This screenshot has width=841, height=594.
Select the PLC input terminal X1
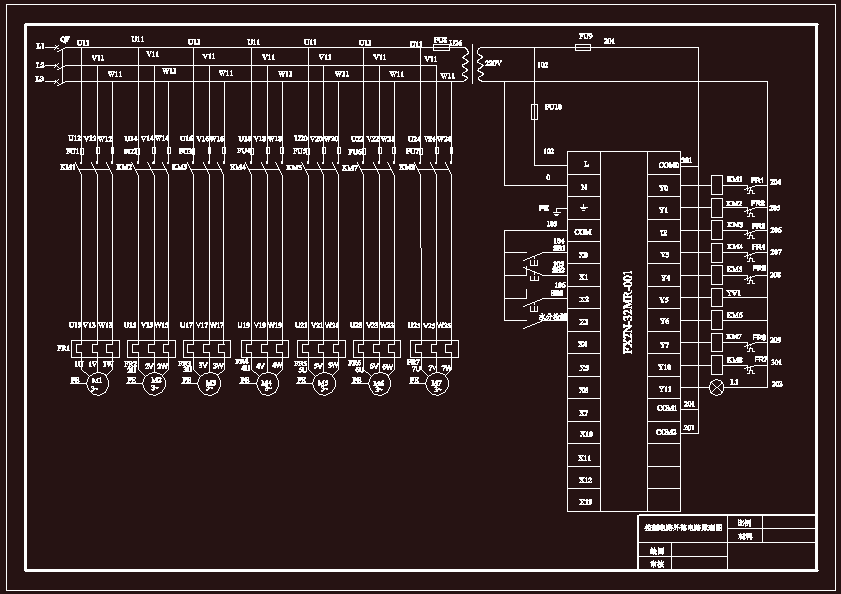[584, 277]
